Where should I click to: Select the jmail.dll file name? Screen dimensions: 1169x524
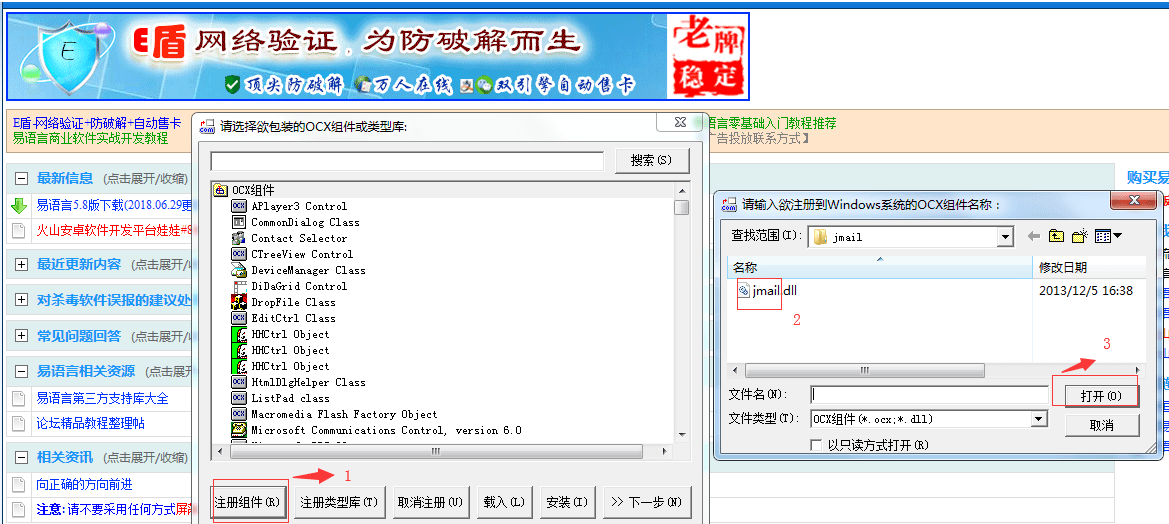[775, 291]
